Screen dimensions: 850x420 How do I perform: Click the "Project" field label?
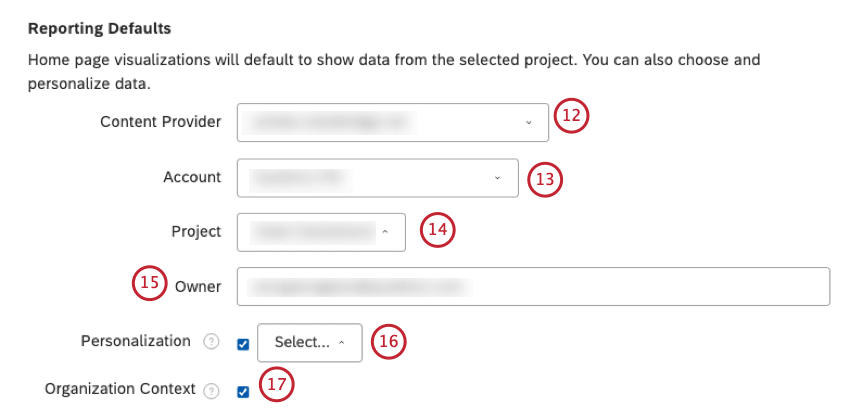pyautogui.click(x=196, y=231)
